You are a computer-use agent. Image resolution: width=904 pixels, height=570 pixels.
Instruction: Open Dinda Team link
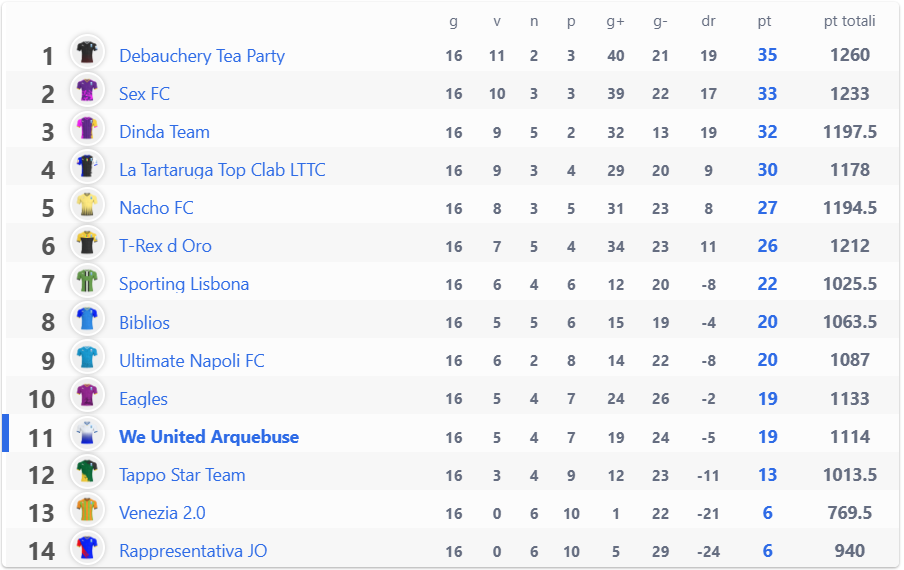[164, 132]
